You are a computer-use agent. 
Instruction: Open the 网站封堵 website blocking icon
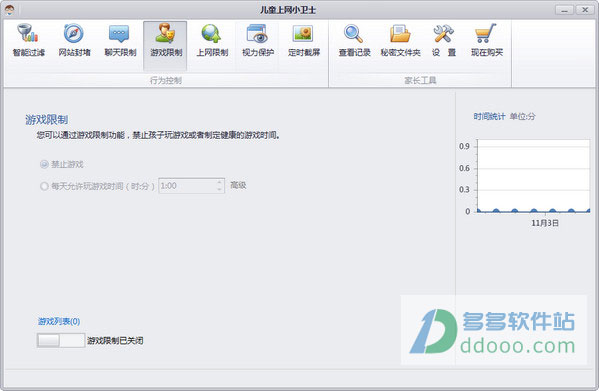point(74,34)
